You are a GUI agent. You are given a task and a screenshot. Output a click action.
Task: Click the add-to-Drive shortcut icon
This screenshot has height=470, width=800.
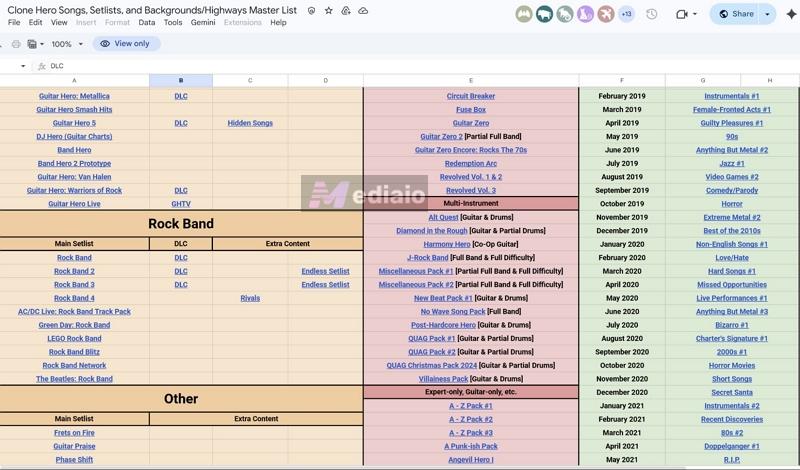pyautogui.click(x=346, y=10)
